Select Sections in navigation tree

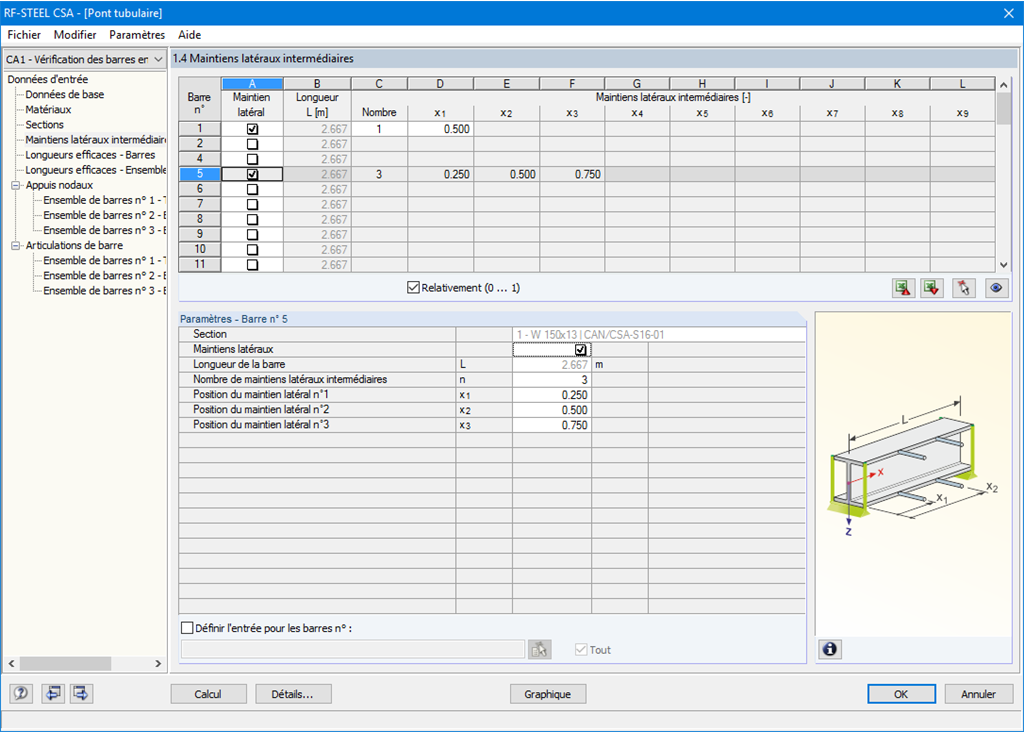pyautogui.click(x=44, y=125)
